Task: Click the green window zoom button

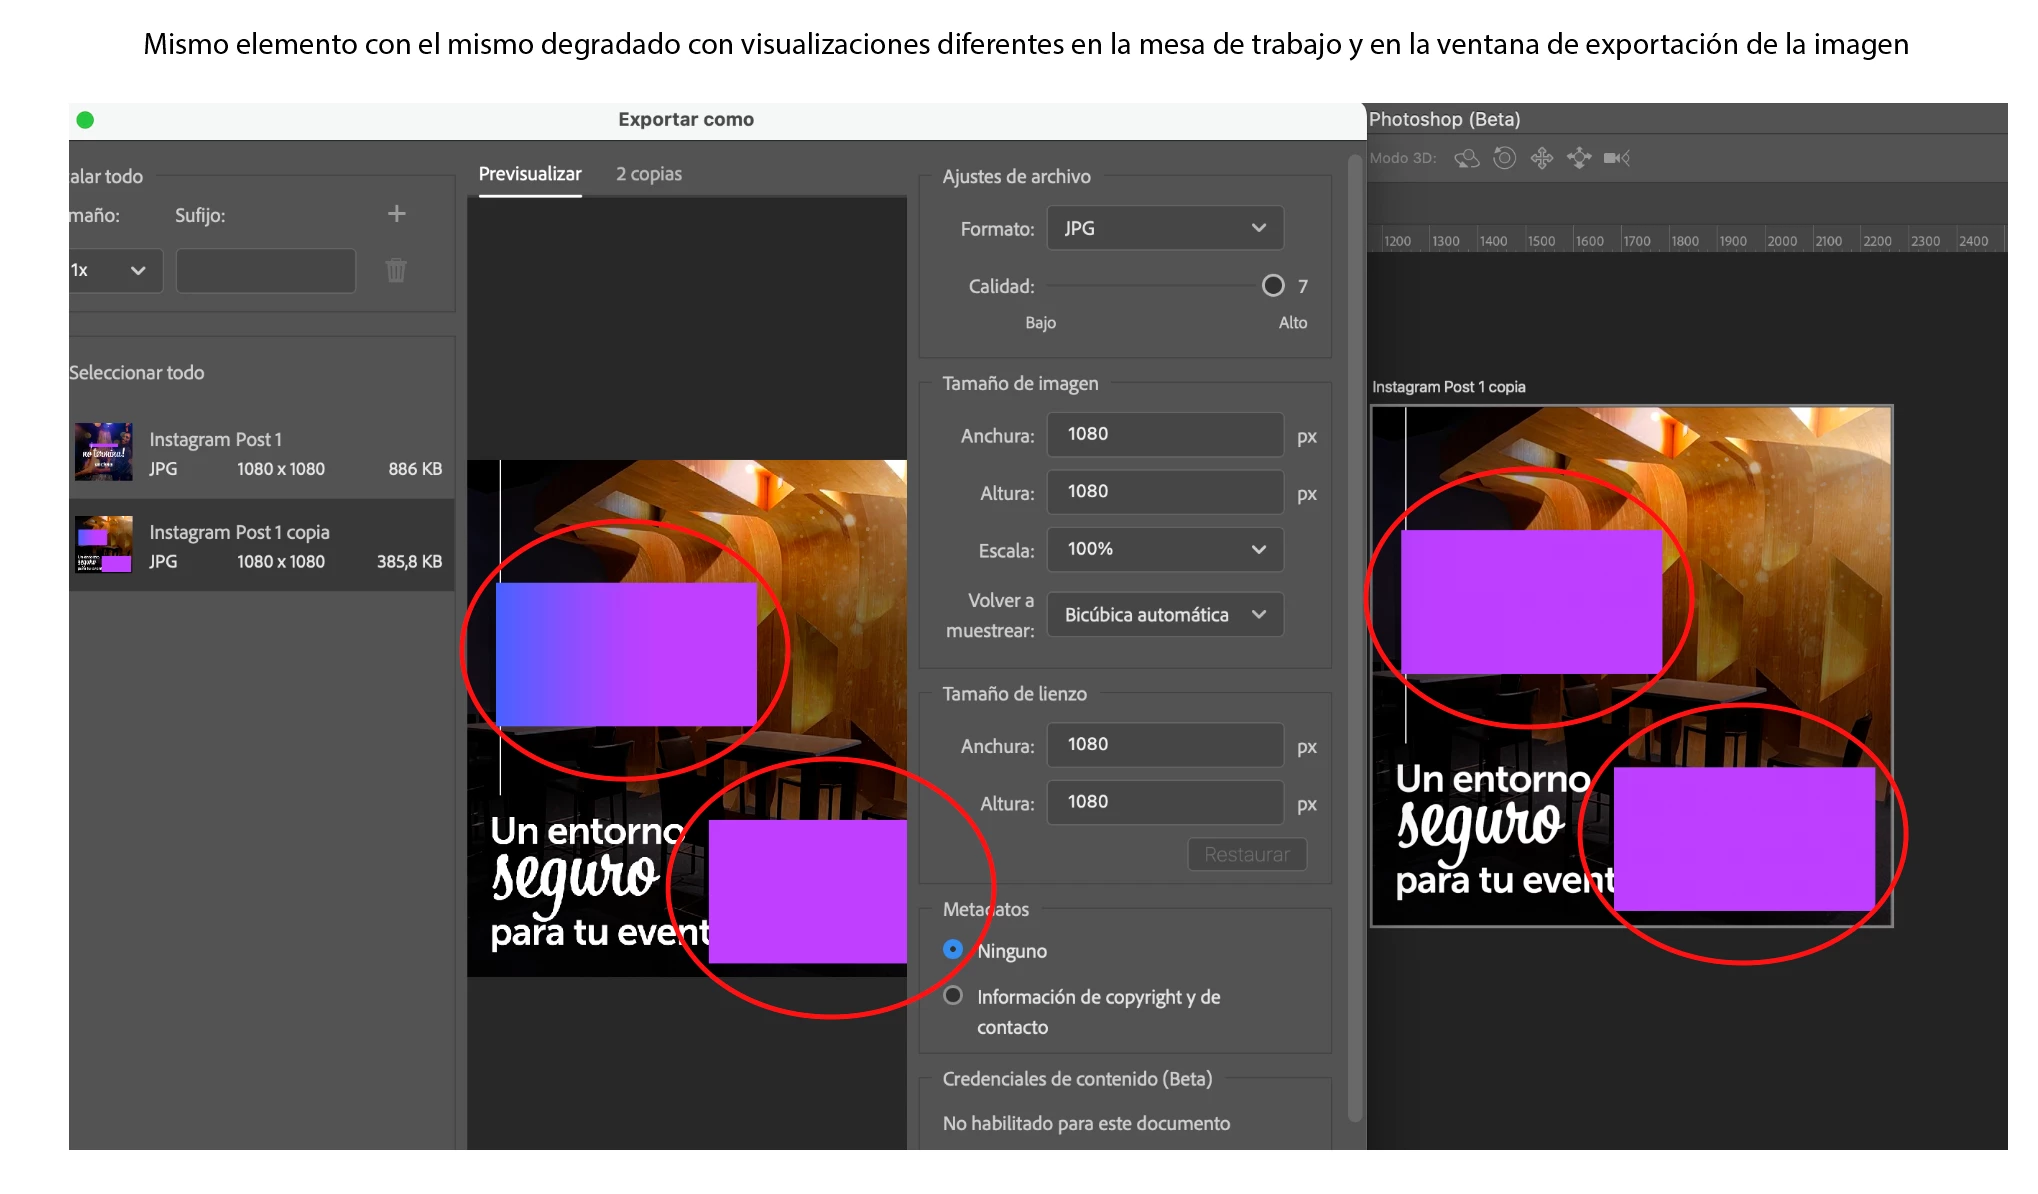Action: tap(85, 120)
